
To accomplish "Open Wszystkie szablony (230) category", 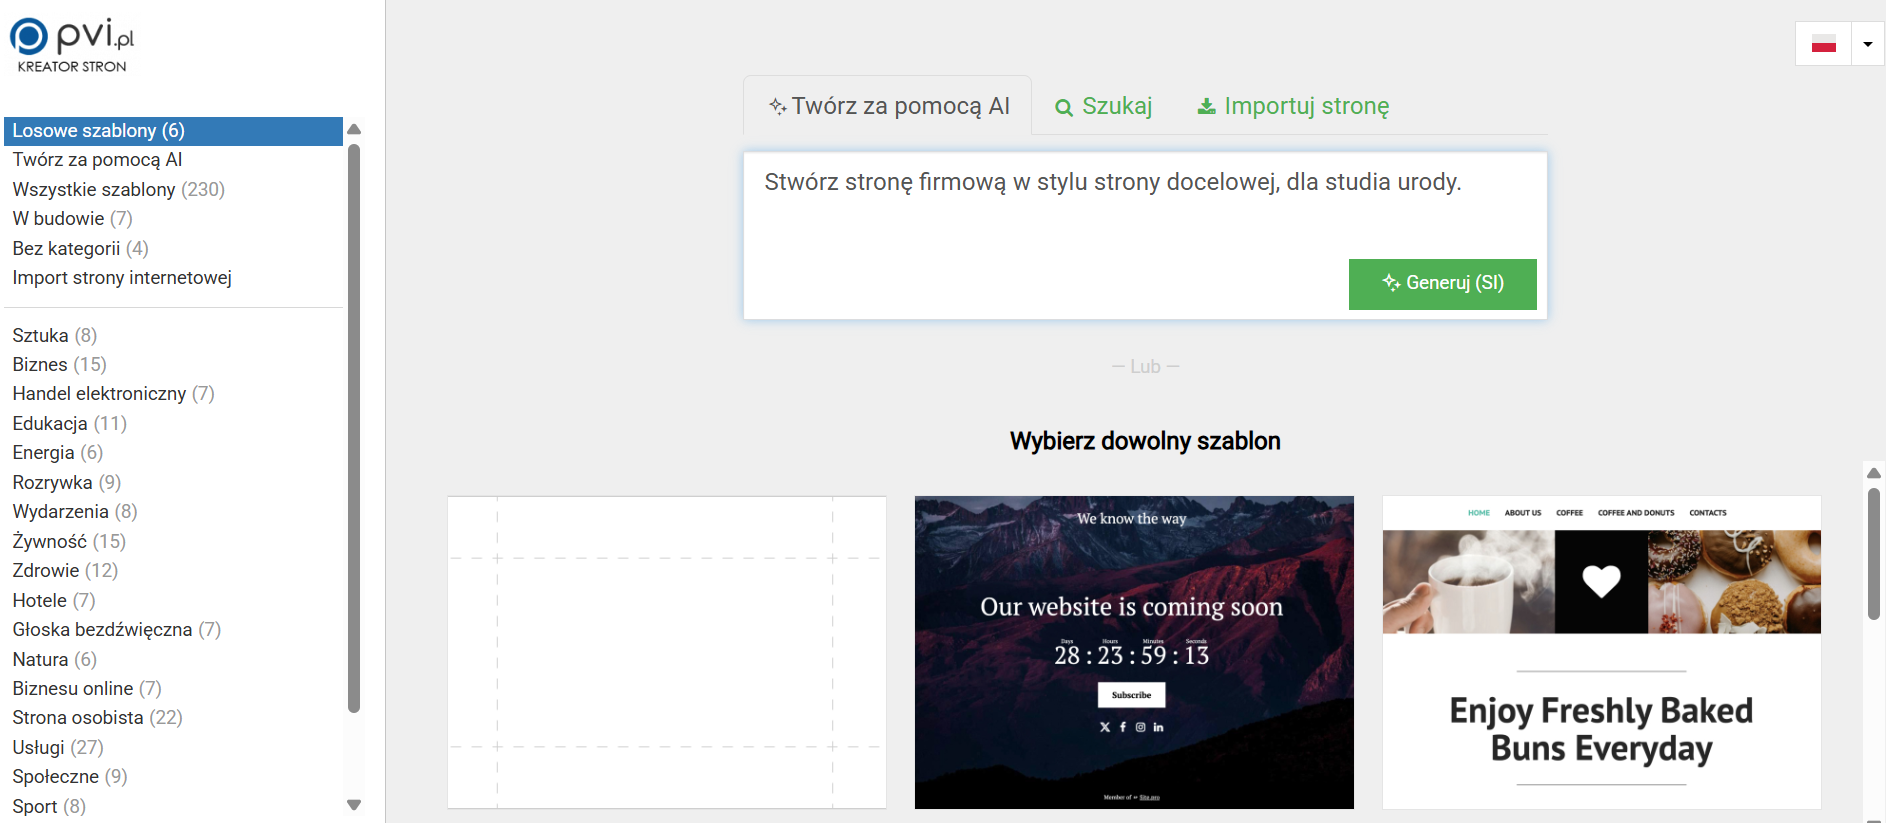I will tap(118, 189).
